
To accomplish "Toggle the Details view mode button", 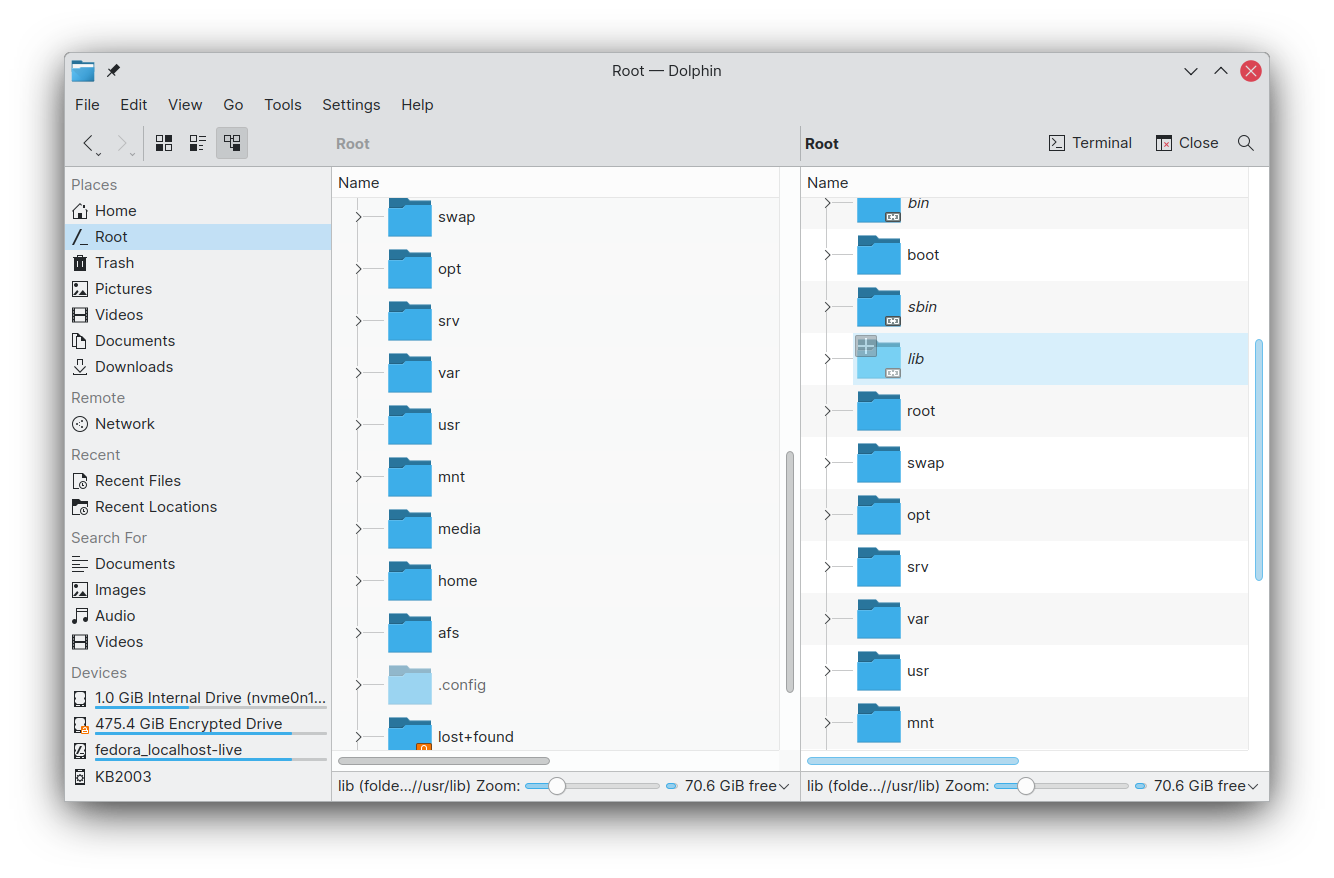I will (232, 143).
